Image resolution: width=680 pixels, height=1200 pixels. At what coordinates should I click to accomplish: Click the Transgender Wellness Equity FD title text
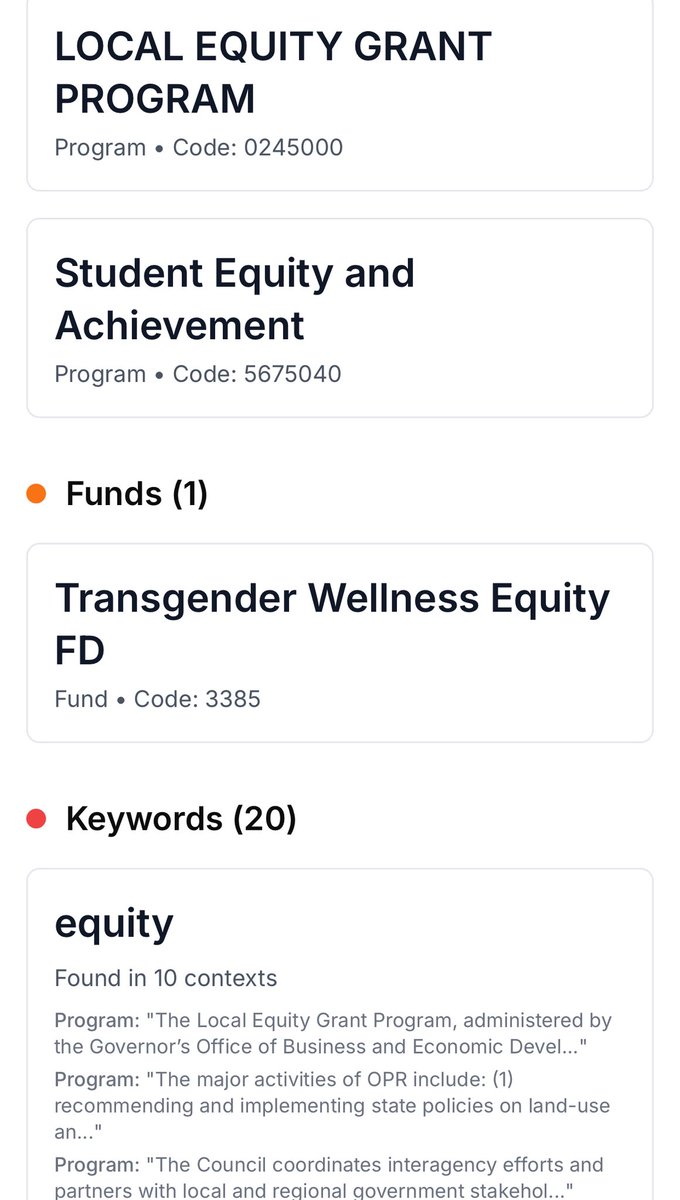click(x=332, y=624)
